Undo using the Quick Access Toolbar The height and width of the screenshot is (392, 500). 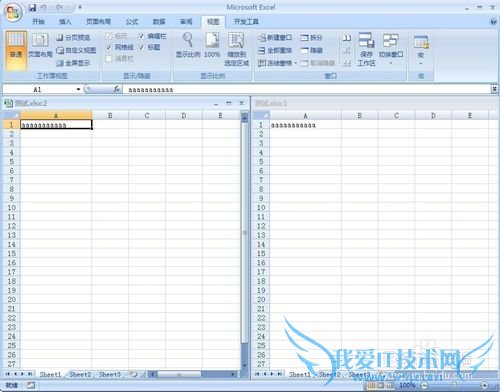click(x=44, y=7)
